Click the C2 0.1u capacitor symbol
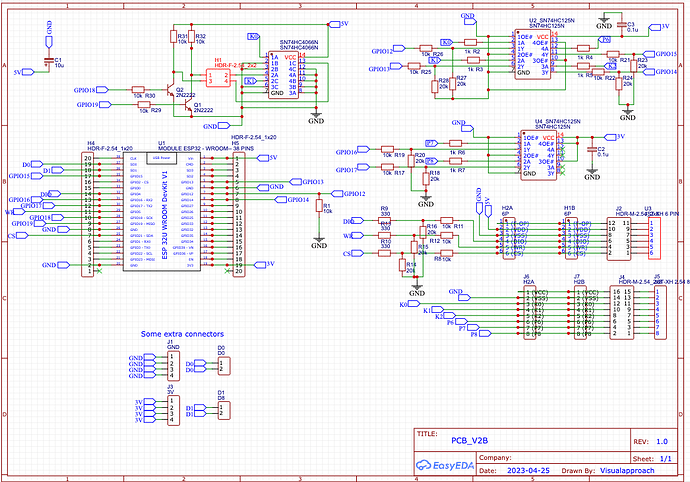The width and height of the screenshot is (690, 482). click(592, 149)
